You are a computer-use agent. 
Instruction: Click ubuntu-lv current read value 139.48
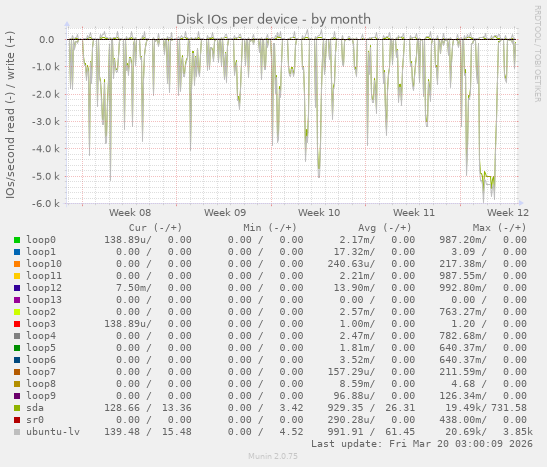pos(122,432)
